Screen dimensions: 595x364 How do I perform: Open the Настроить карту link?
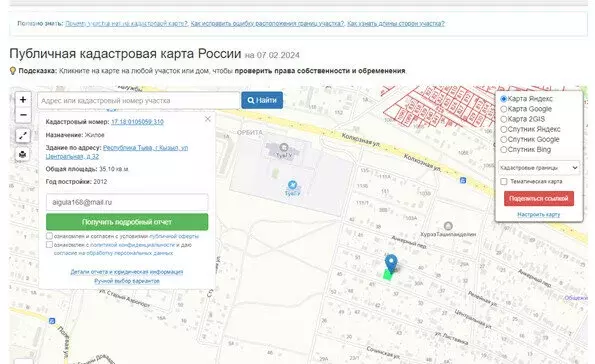539,215
